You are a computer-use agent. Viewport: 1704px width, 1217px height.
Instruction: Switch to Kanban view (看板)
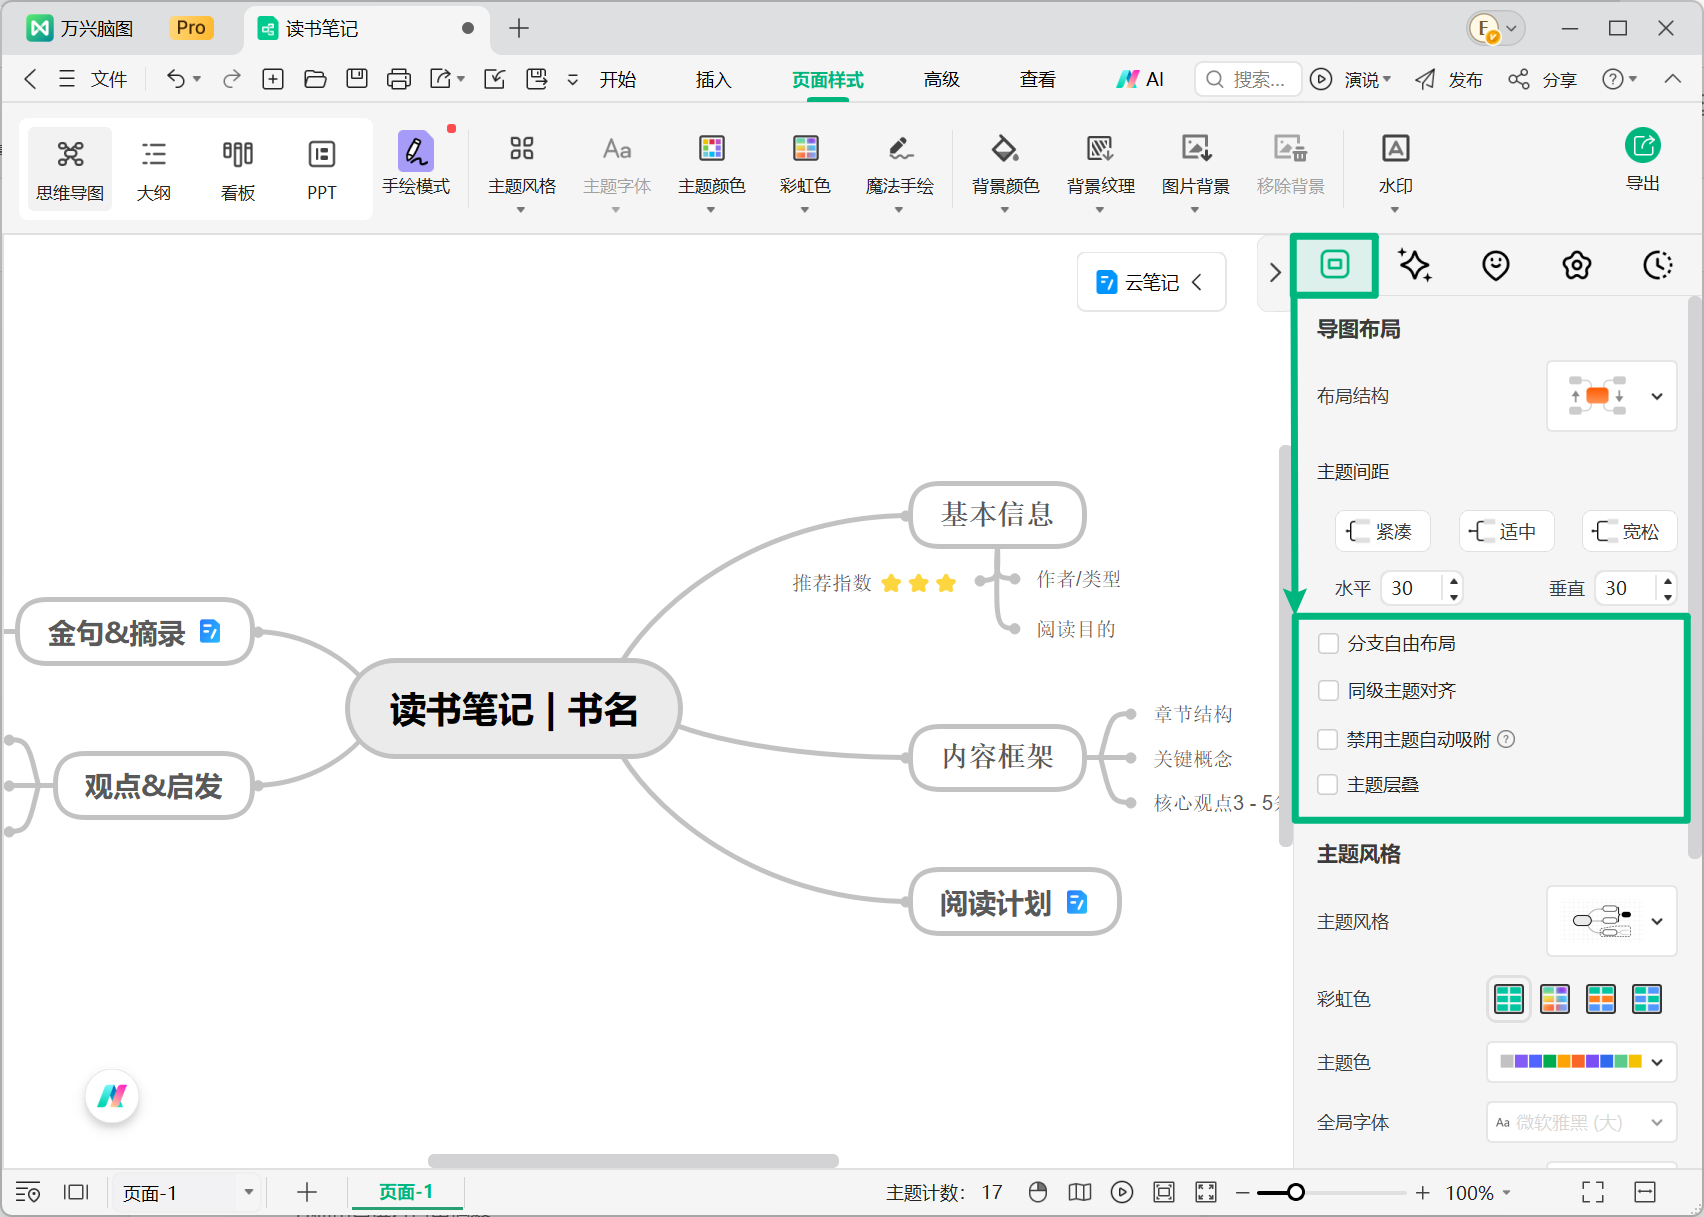238,169
